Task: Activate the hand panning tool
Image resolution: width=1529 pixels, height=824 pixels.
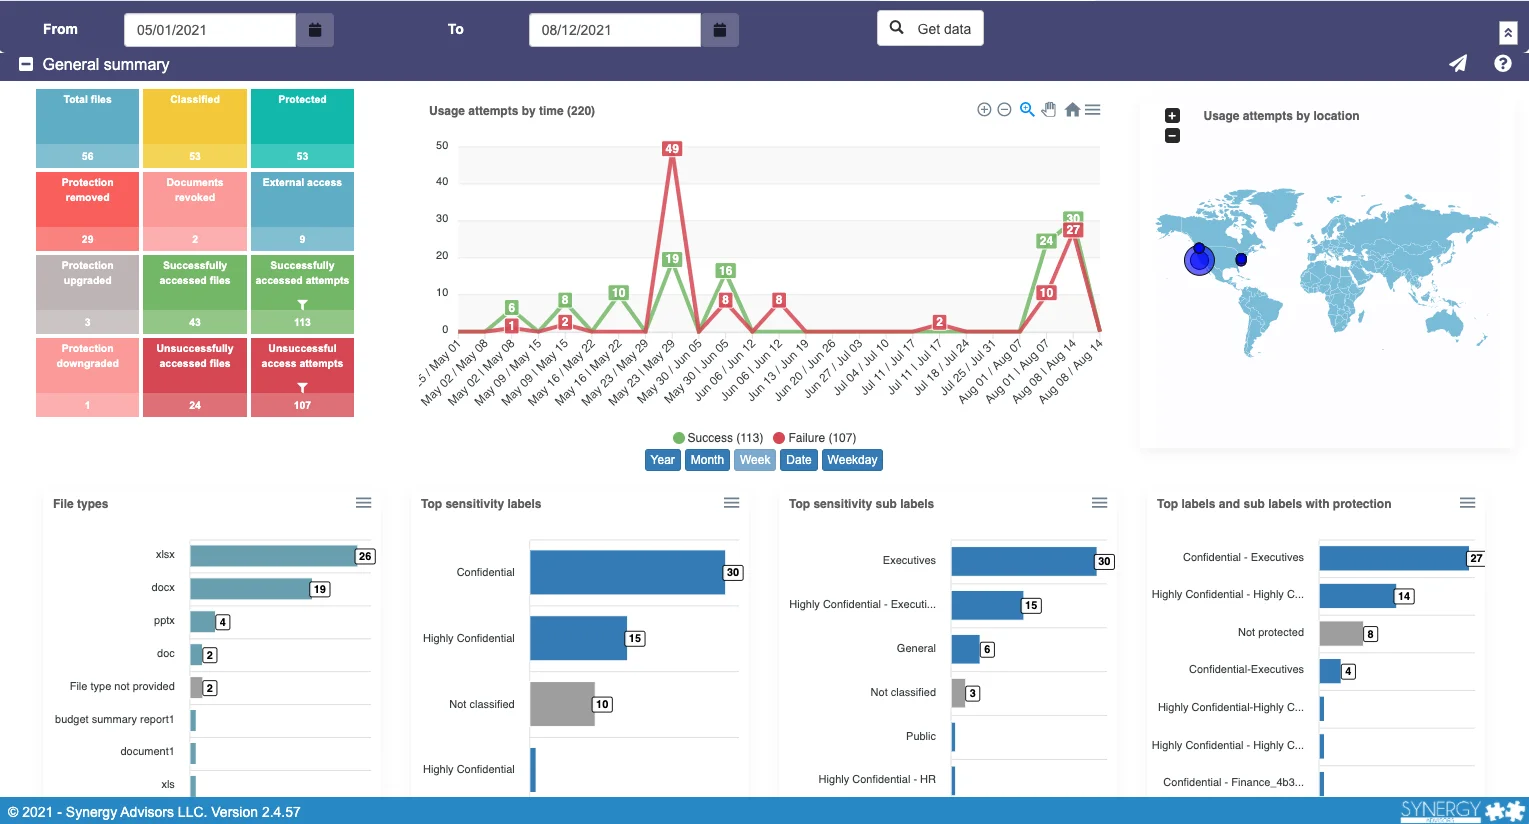Action: click(x=1049, y=110)
